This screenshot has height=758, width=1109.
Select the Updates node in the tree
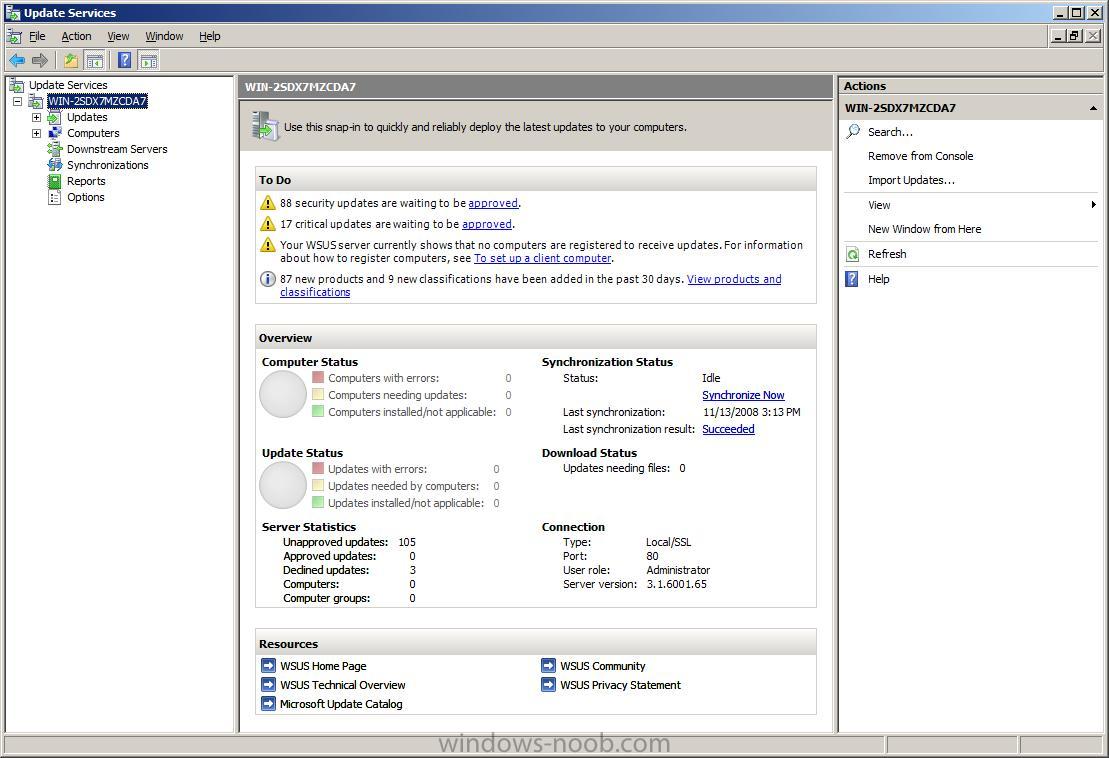click(x=87, y=117)
